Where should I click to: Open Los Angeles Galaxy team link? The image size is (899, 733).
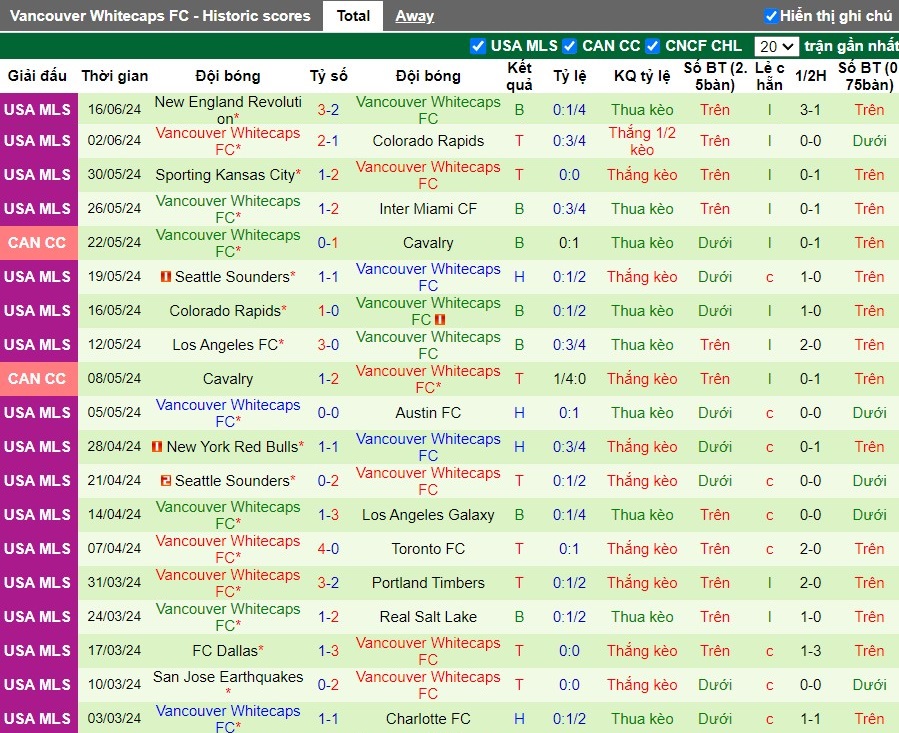coord(428,514)
